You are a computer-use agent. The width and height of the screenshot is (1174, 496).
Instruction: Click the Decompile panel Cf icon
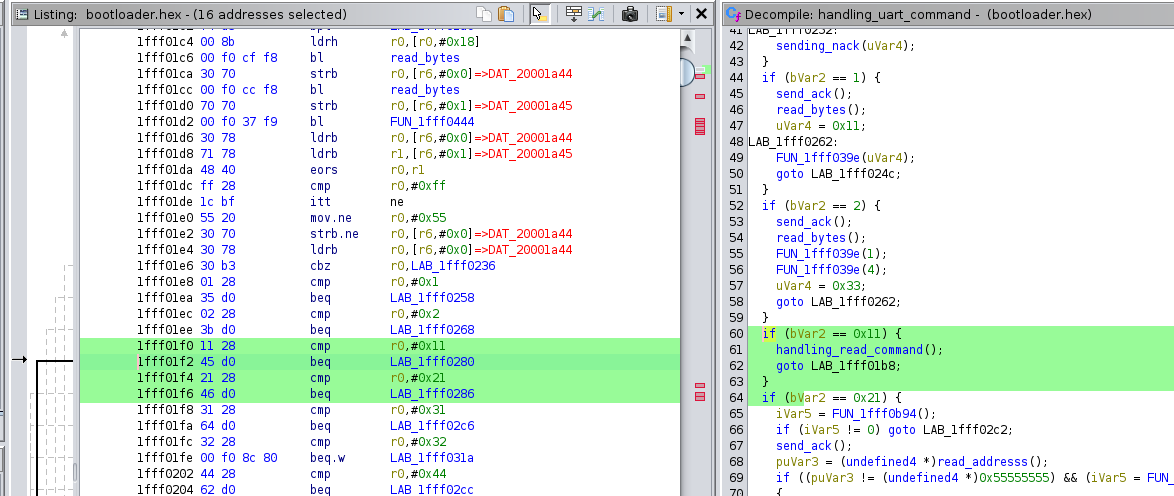[732, 14]
